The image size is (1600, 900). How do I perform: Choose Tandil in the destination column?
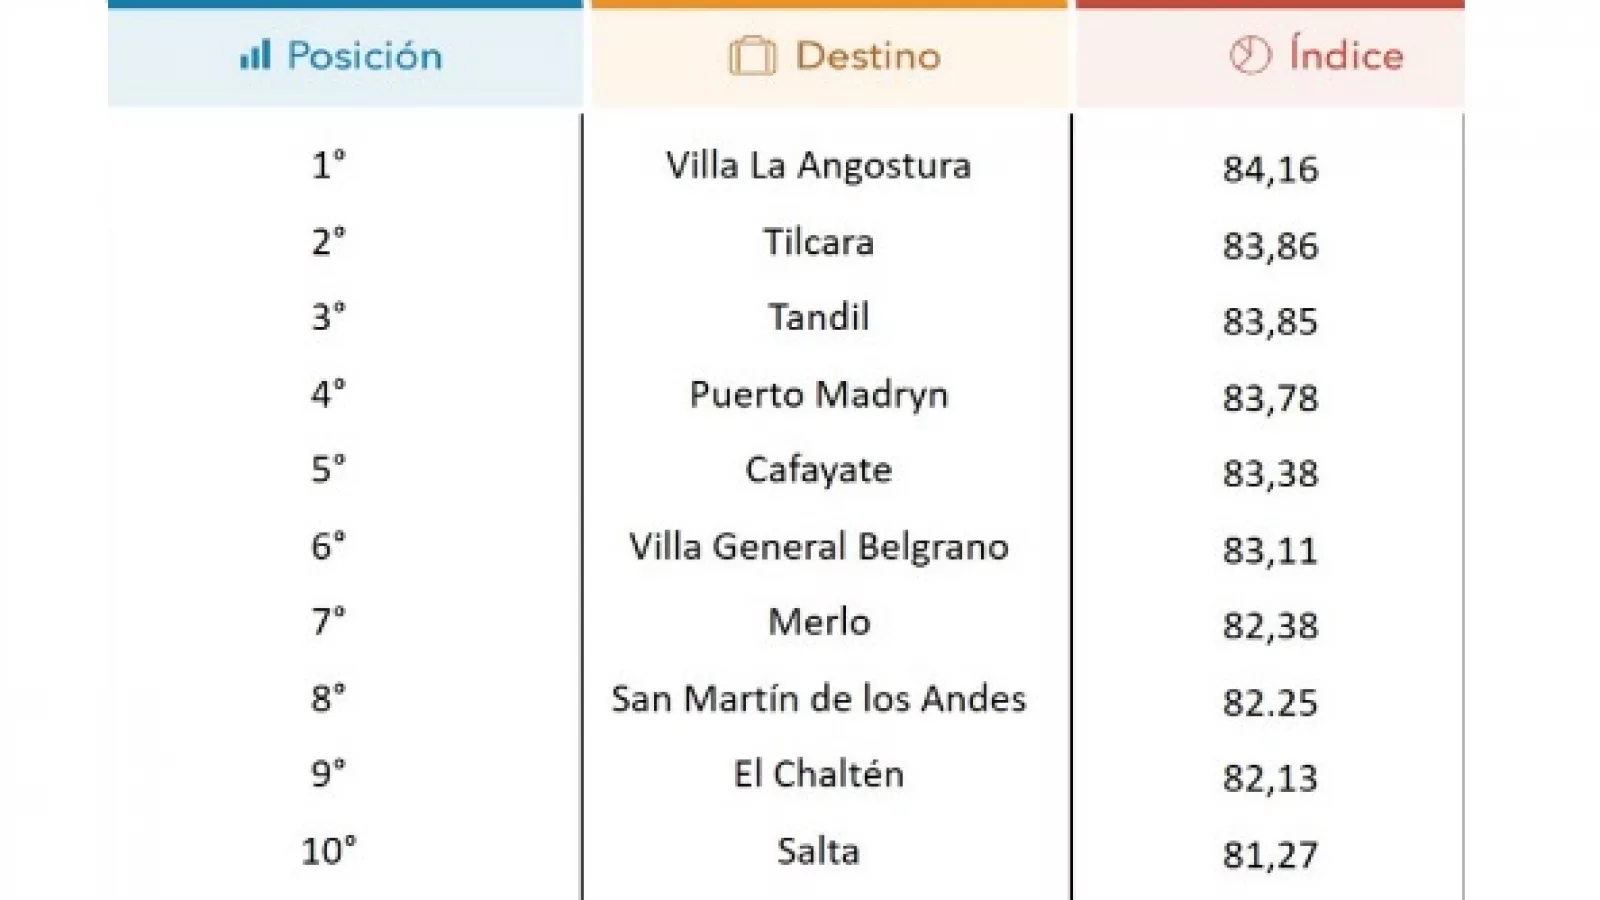point(818,318)
